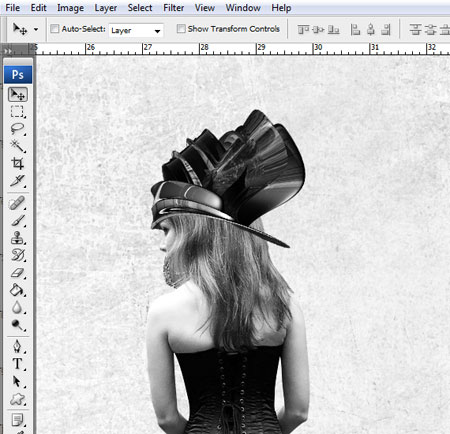Screen dimensions: 450x434
Task: Expand the collapsed toolbox panel arrows
Action: [x=7, y=51]
